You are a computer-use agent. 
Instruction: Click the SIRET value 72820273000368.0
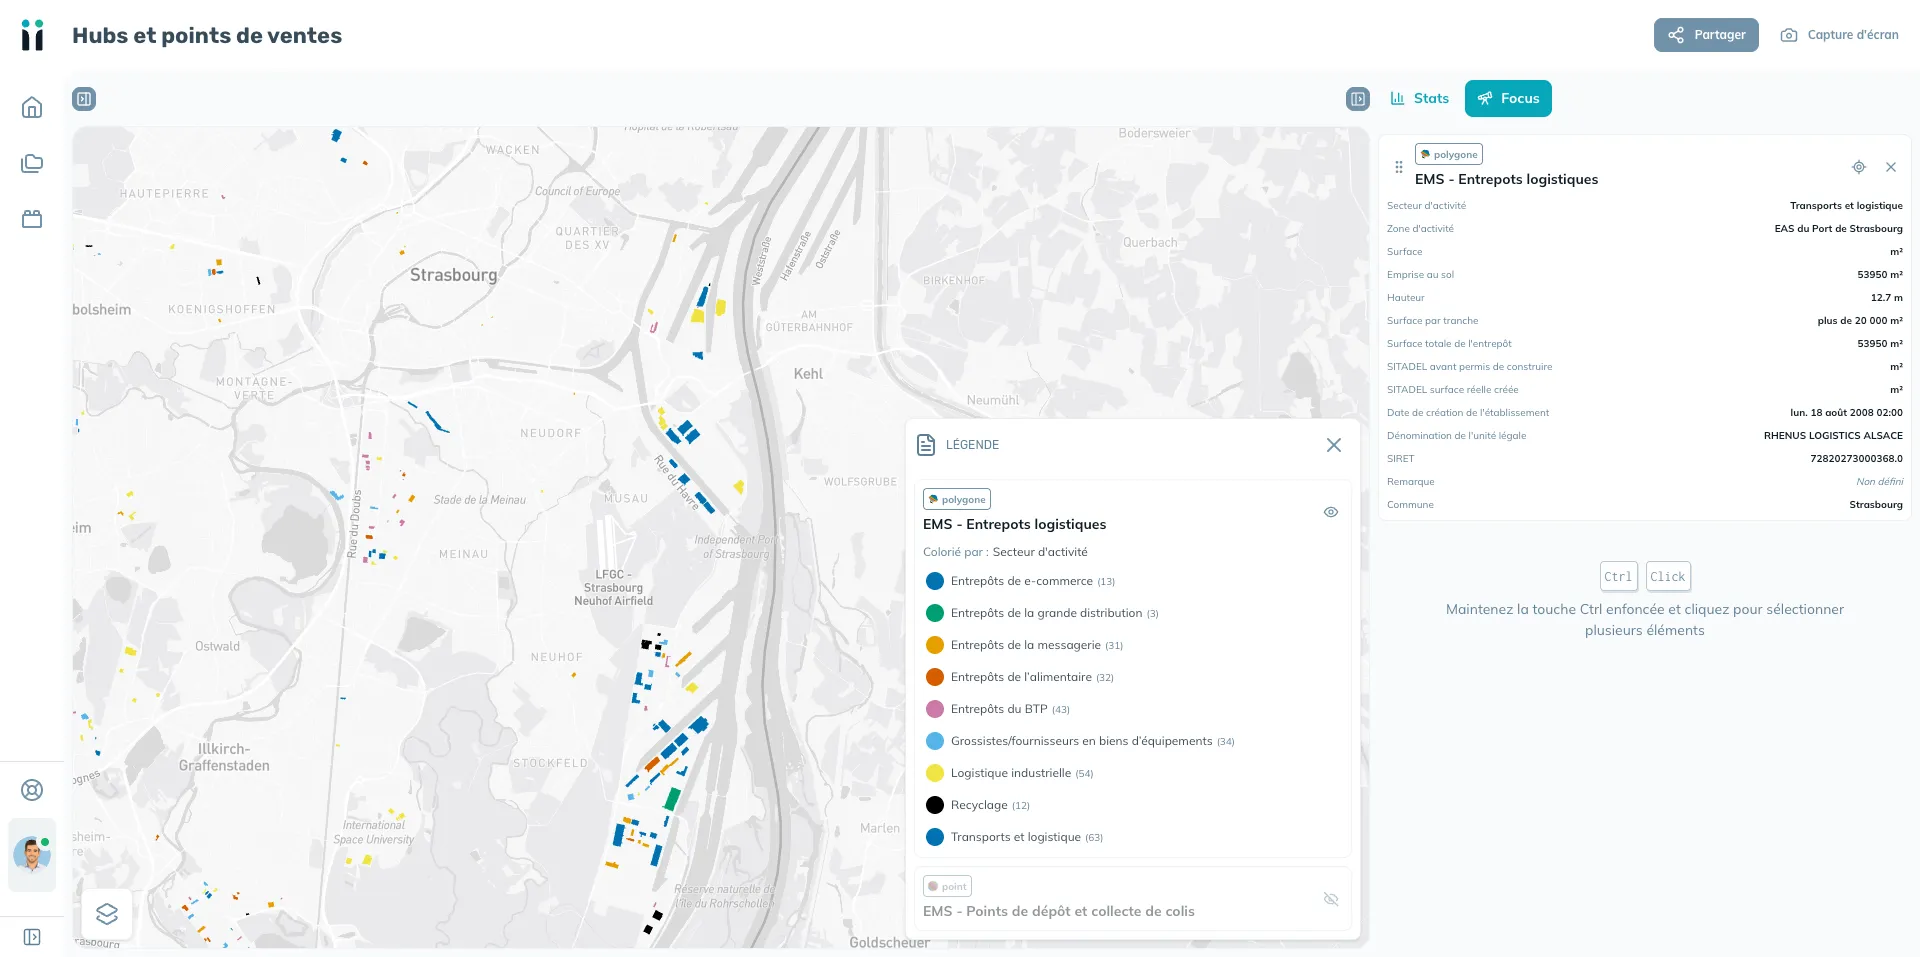pyautogui.click(x=1856, y=459)
